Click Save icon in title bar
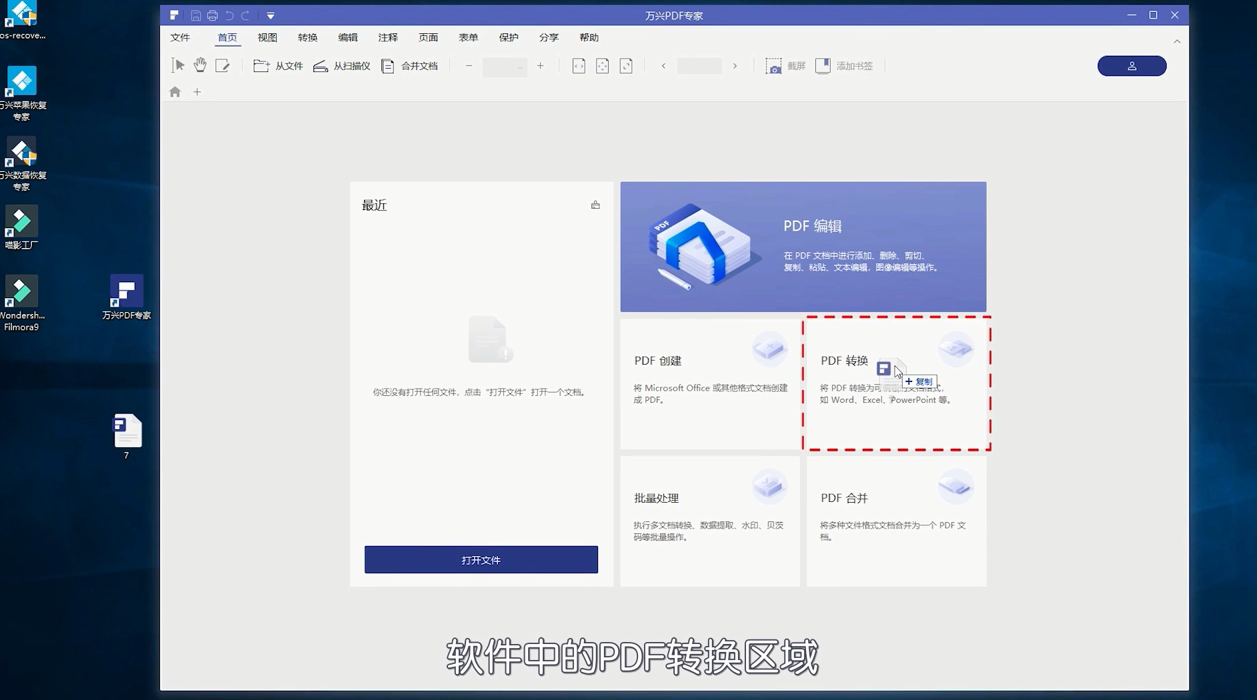The image size is (1257, 700). coord(196,16)
